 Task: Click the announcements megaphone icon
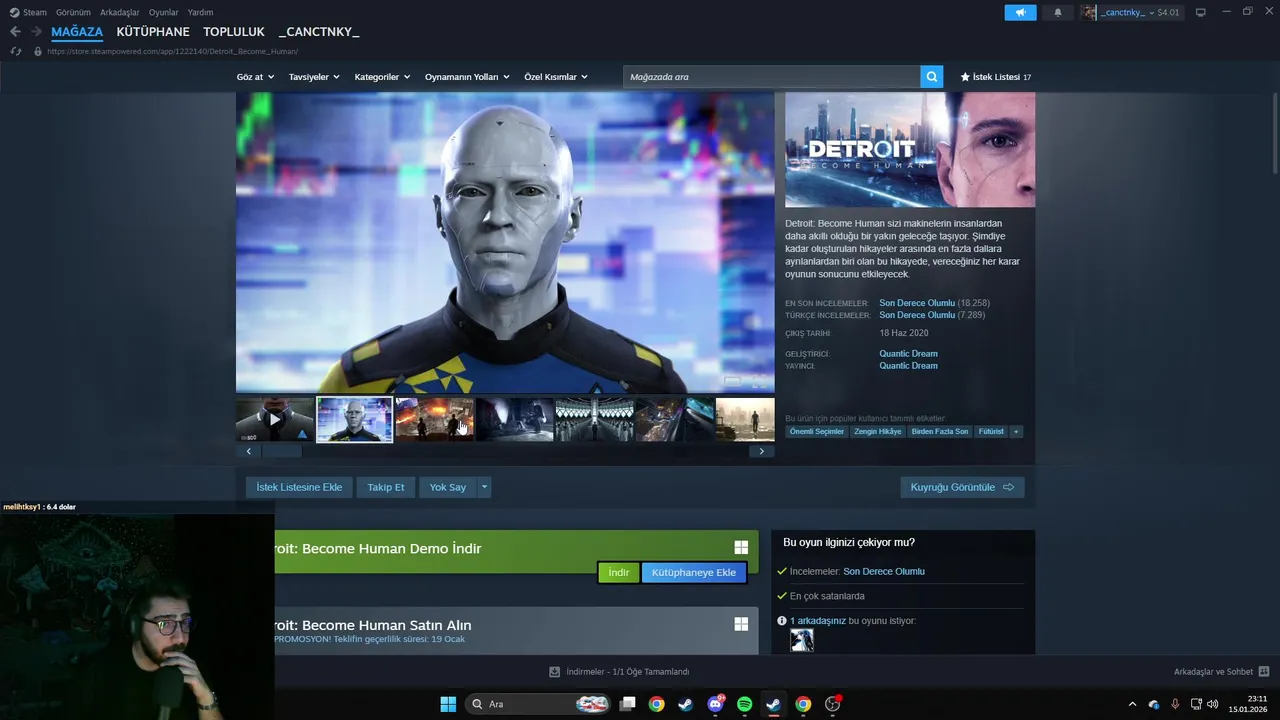1020,13
